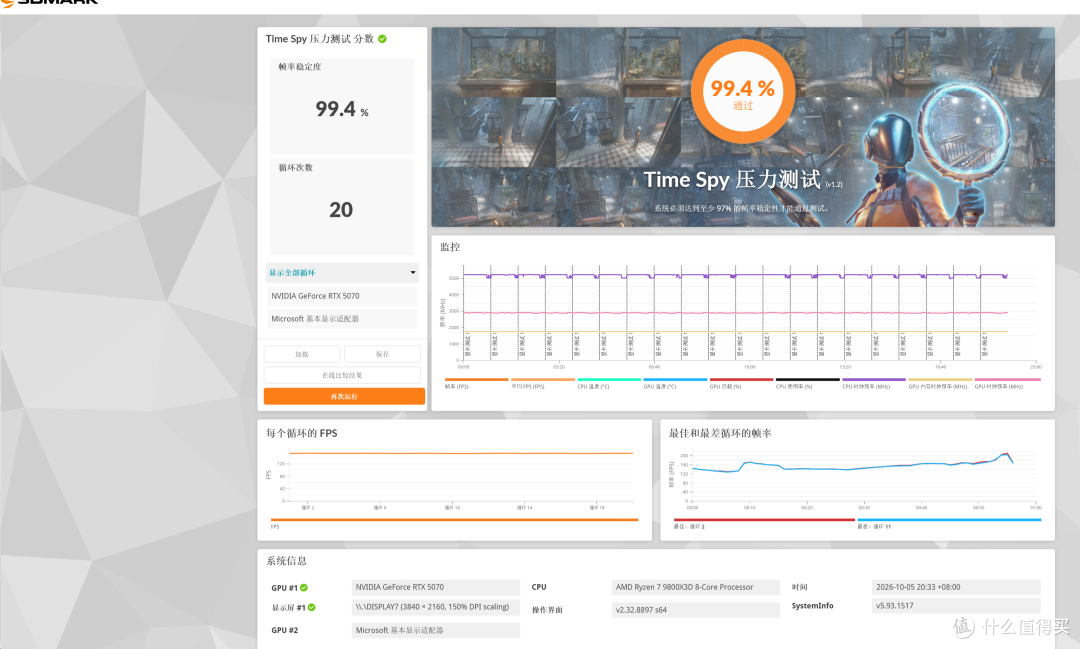This screenshot has width=1080, height=649.
Task: Click GPU #2 value Microsoft 基本显示适配器
Action: click(435, 630)
